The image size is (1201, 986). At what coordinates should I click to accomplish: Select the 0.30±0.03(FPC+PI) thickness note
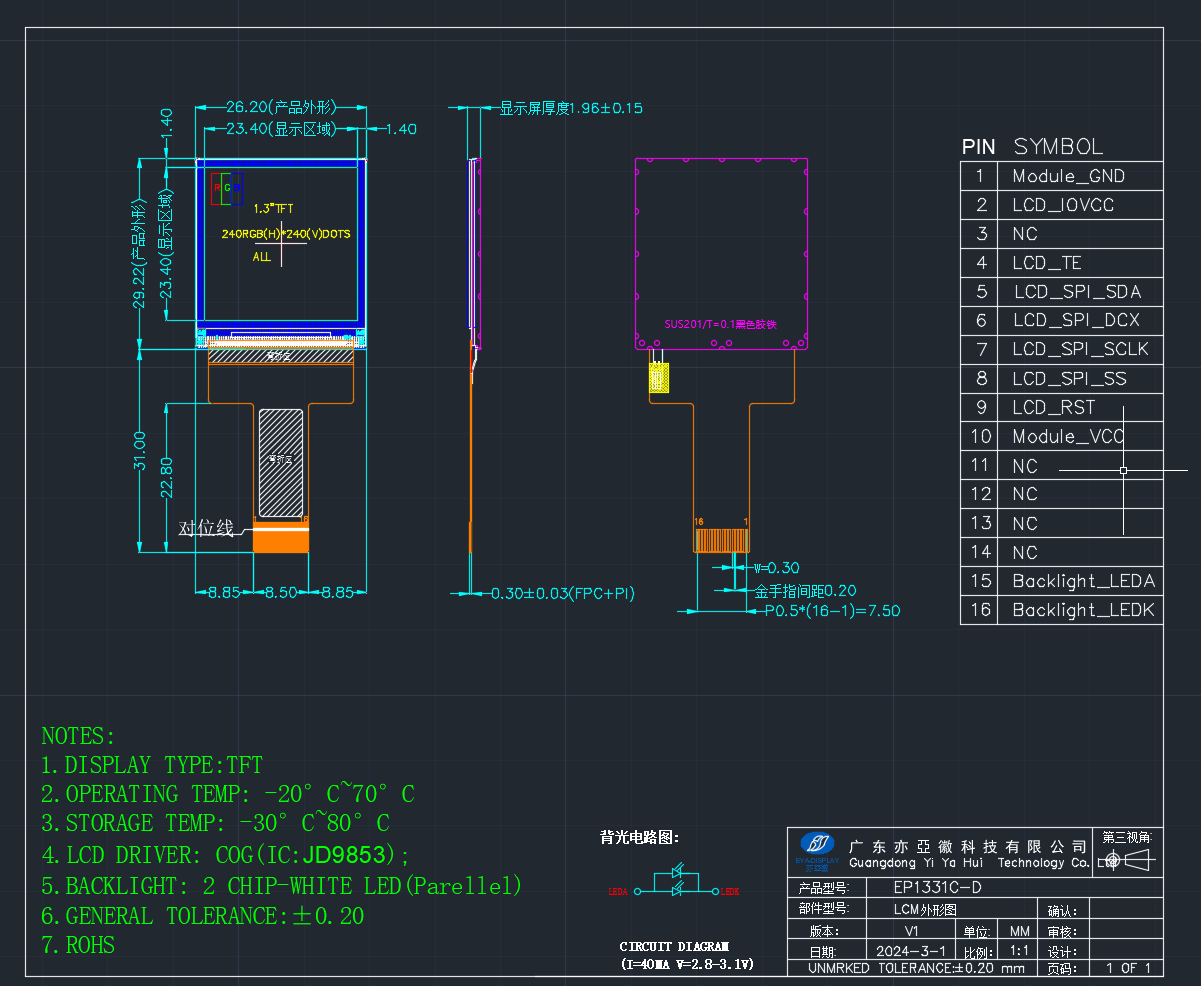pyautogui.click(x=562, y=594)
